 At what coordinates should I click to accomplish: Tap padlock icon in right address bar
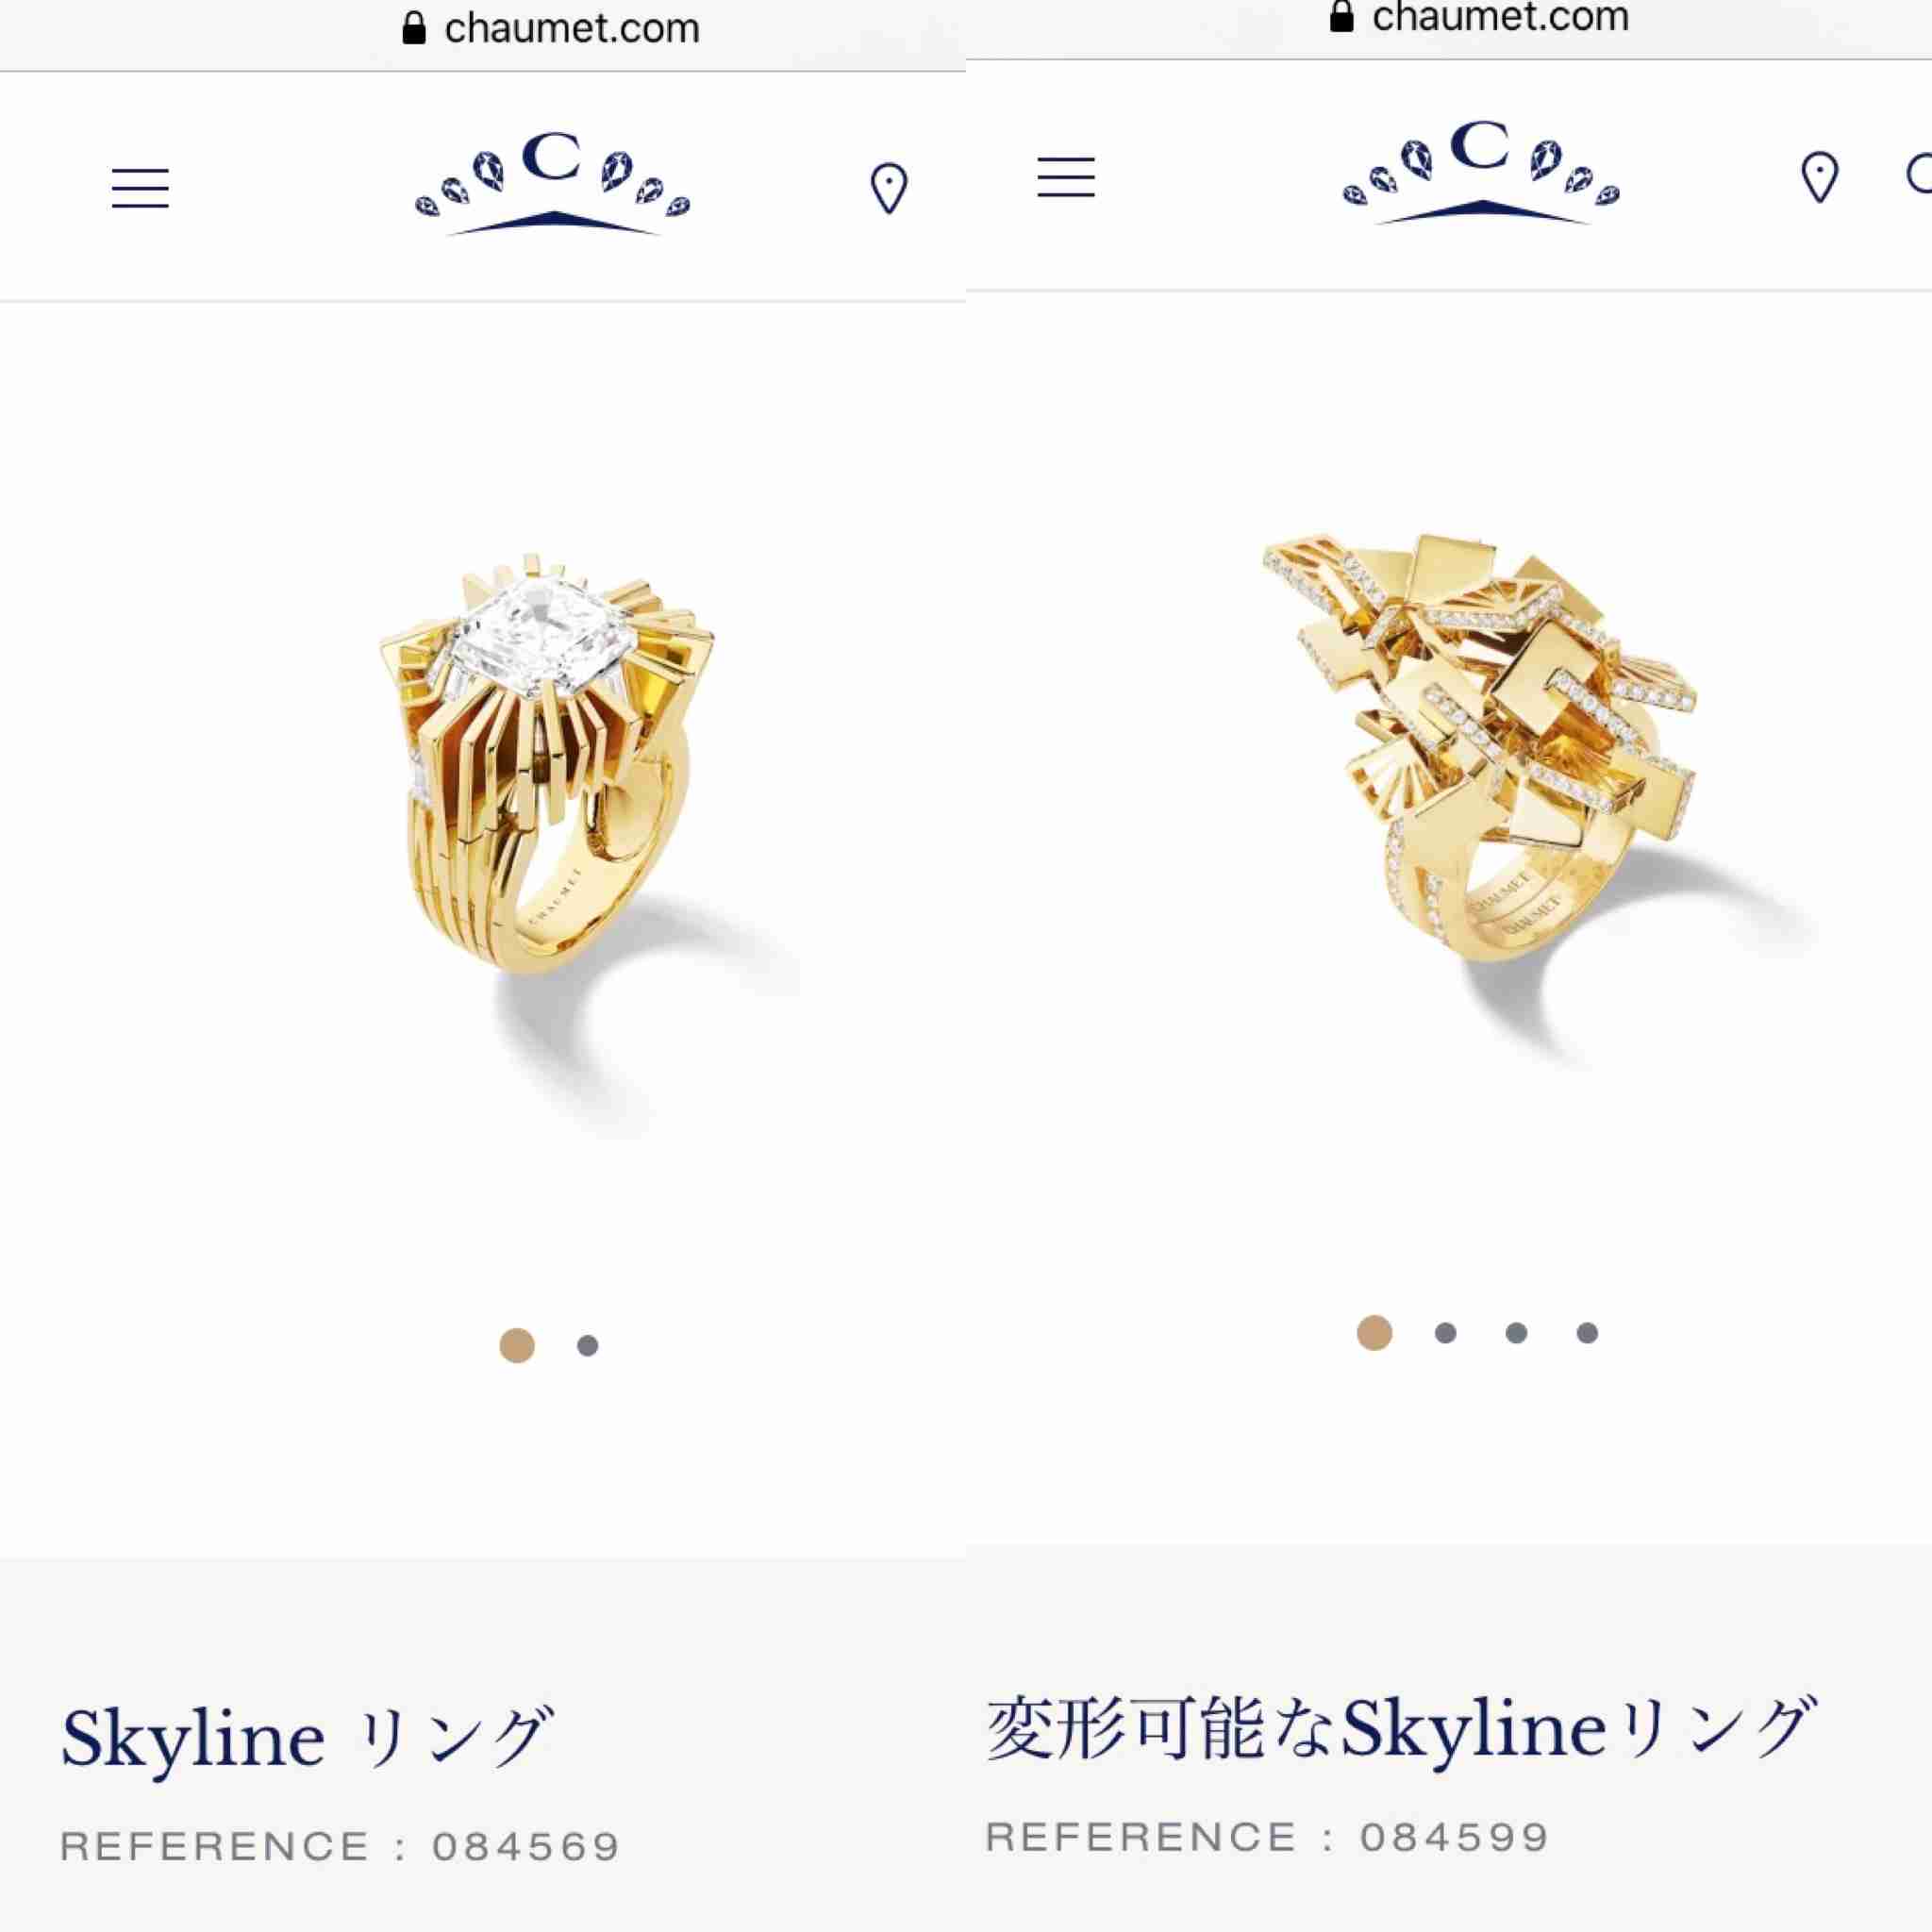(1341, 15)
